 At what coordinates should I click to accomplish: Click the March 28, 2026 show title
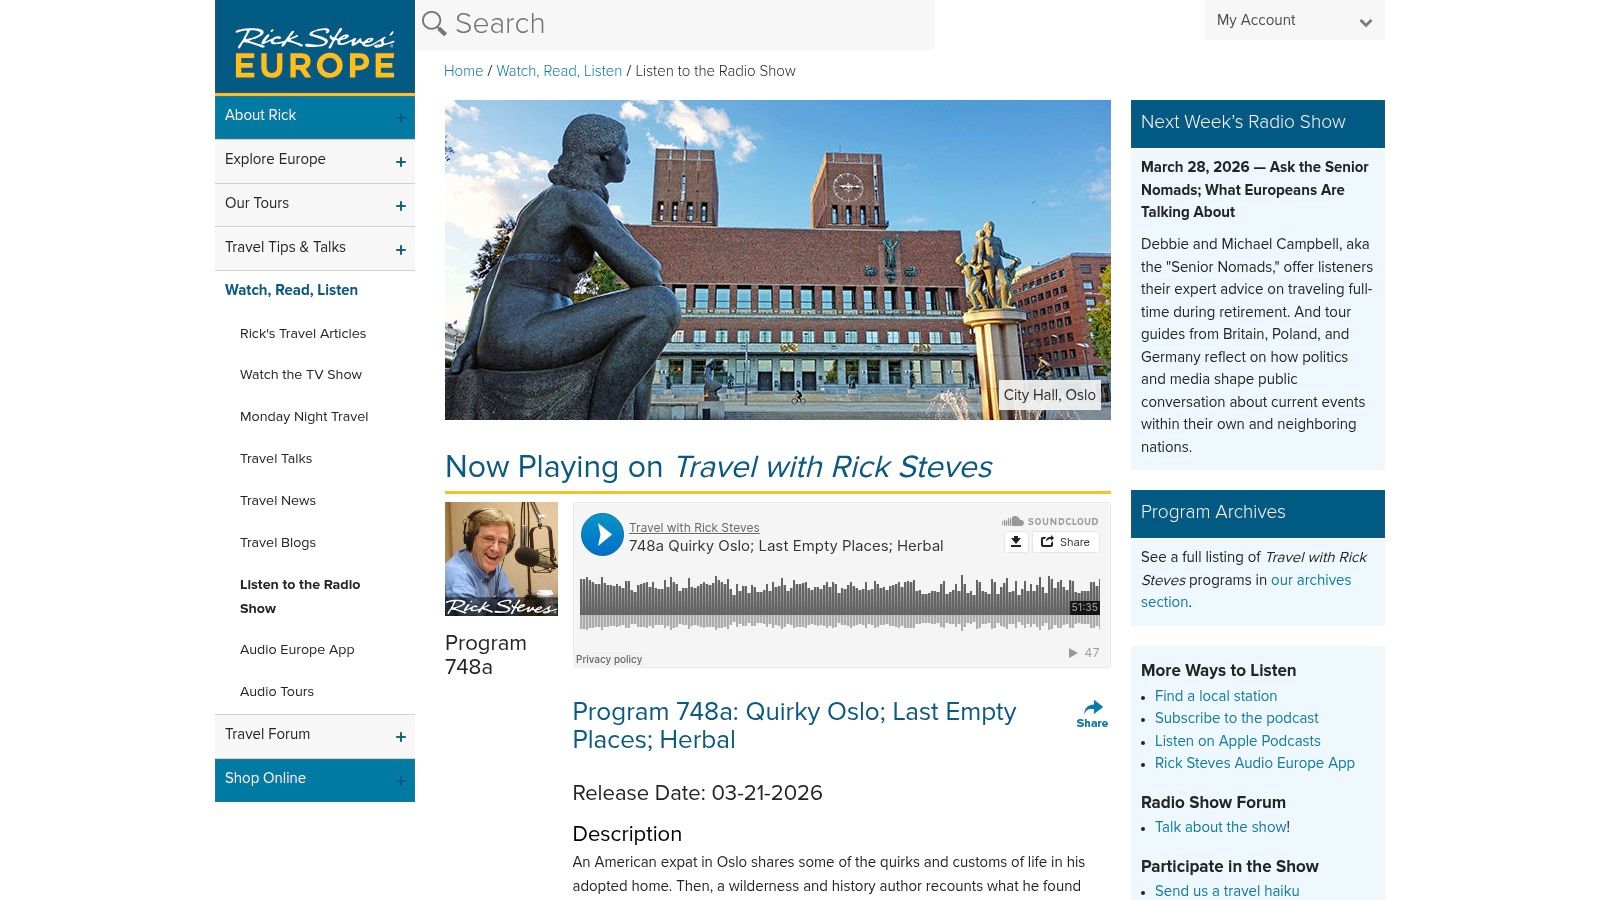(x=1255, y=190)
